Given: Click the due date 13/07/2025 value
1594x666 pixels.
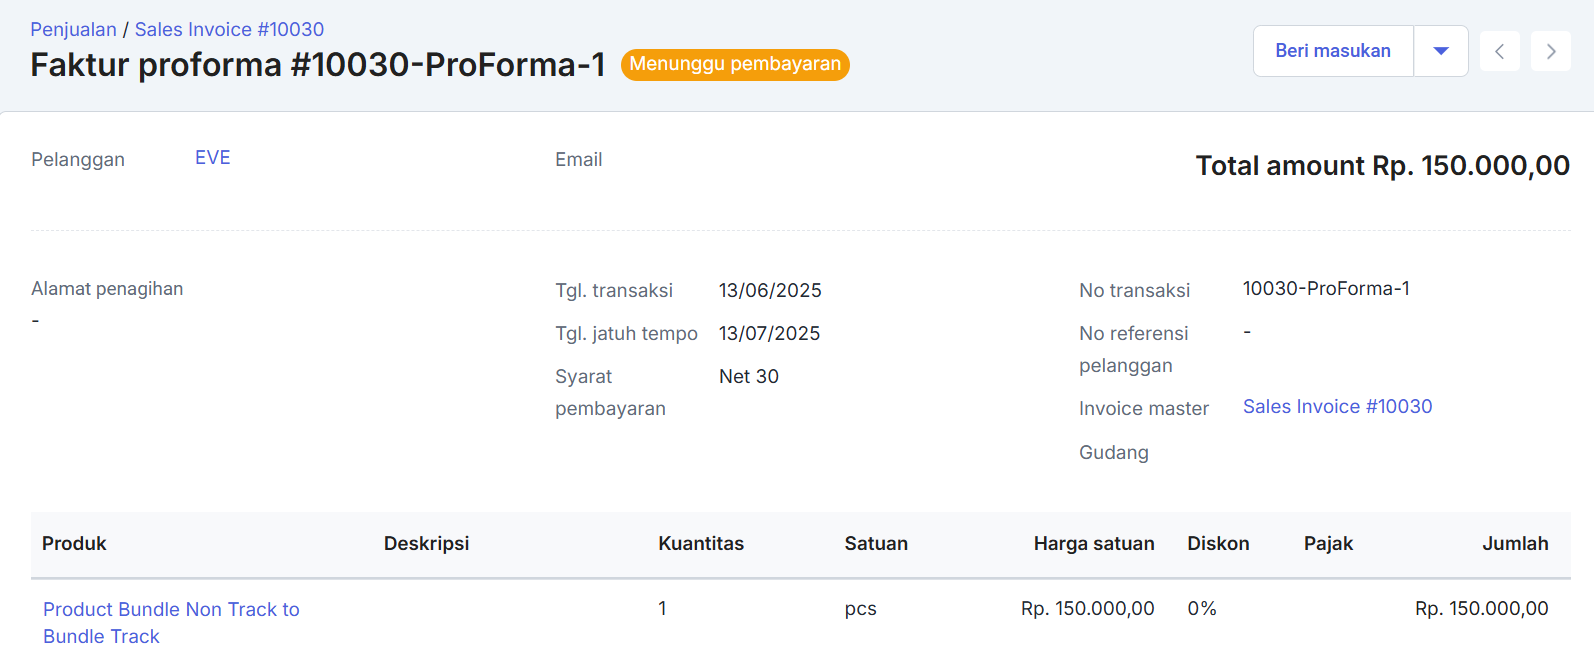Looking at the screenshot, I should pyautogui.click(x=769, y=334).
